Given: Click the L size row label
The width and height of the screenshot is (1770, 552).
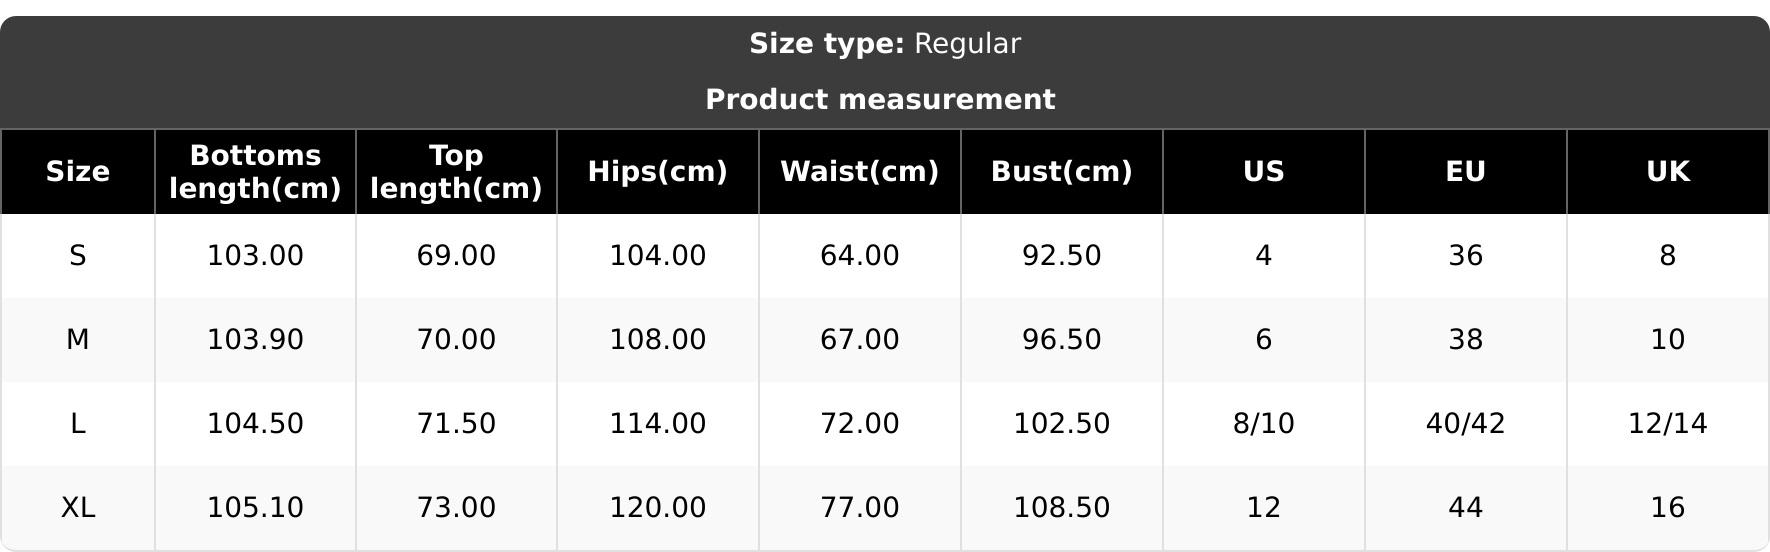Looking at the screenshot, I should [78, 424].
